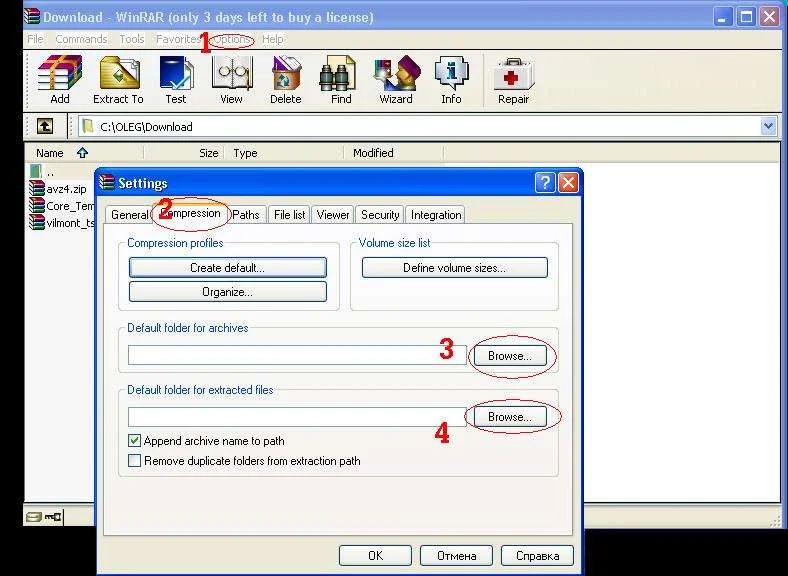The image size is (788, 576).
Task: Toggle Append archive name to path
Action: pyautogui.click(x=134, y=441)
